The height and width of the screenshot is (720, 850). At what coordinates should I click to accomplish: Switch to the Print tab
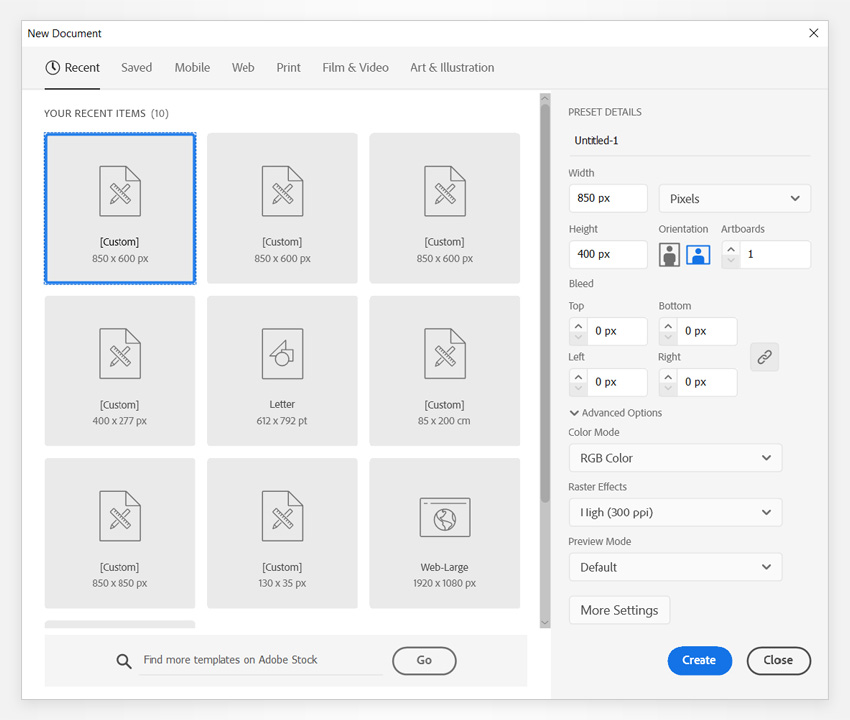[x=288, y=67]
